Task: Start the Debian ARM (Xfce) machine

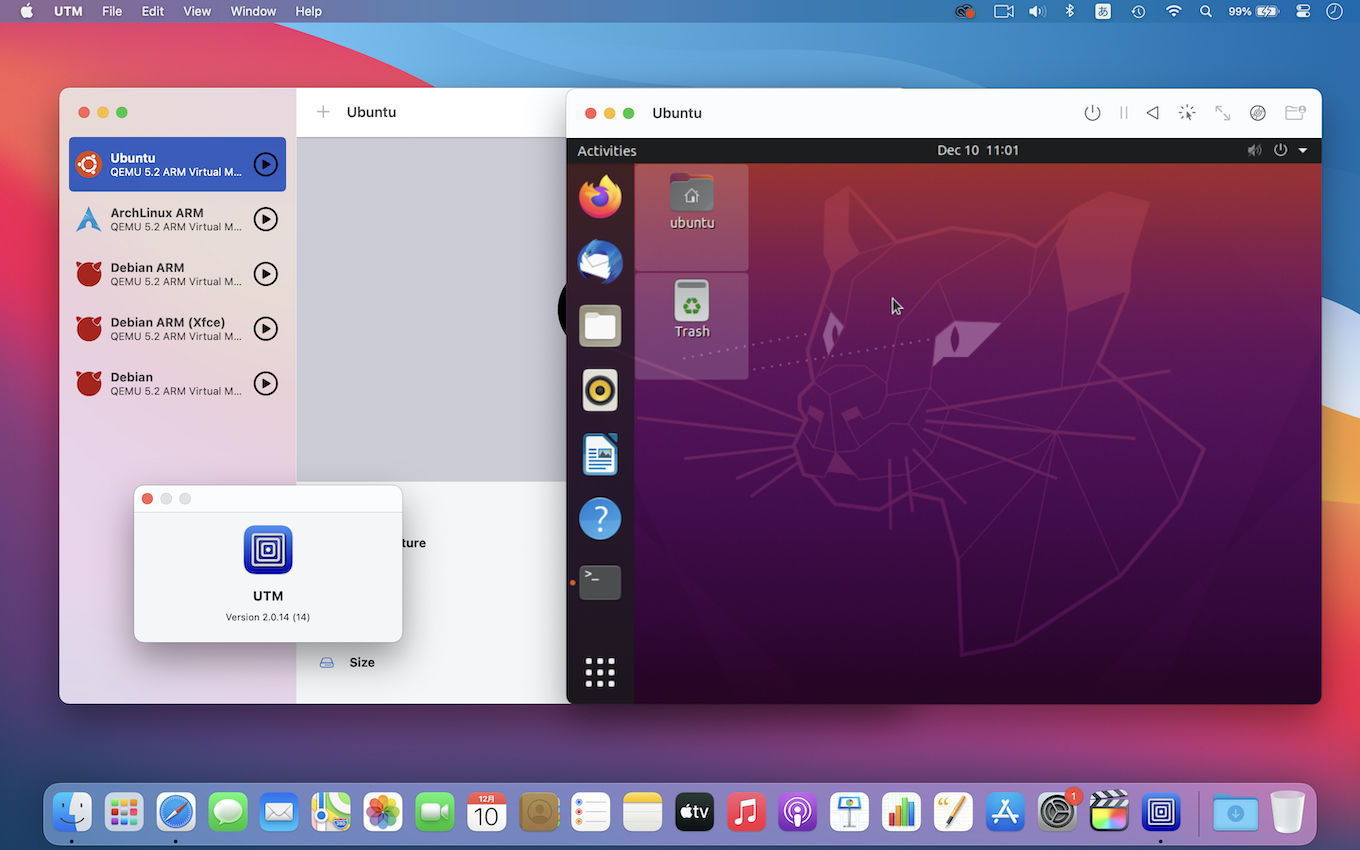Action: coord(265,329)
